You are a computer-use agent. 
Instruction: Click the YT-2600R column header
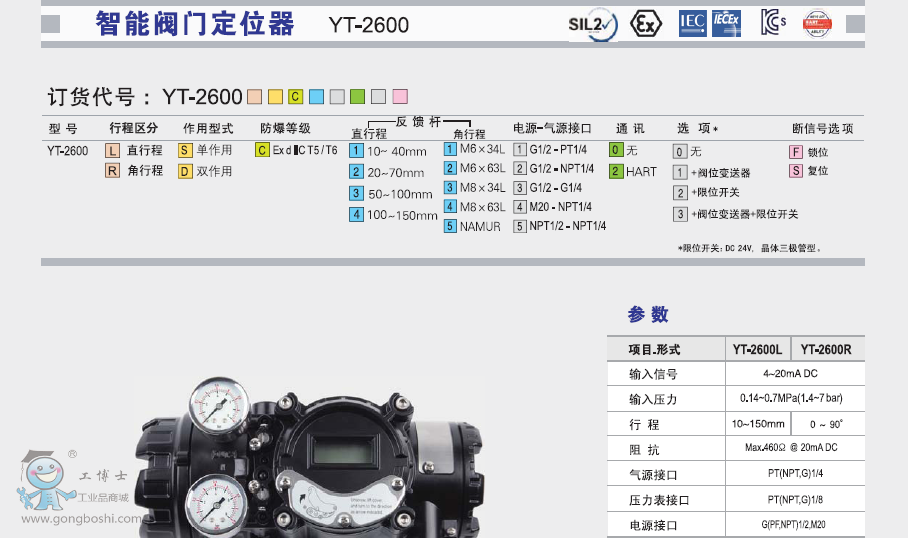click(826, 349)
